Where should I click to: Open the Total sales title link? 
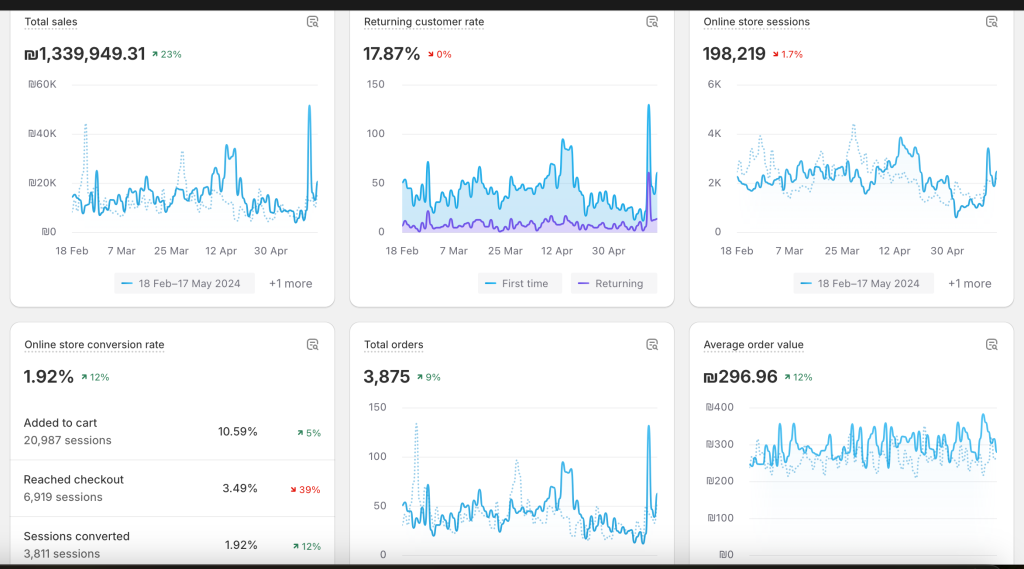coord(51,22)
